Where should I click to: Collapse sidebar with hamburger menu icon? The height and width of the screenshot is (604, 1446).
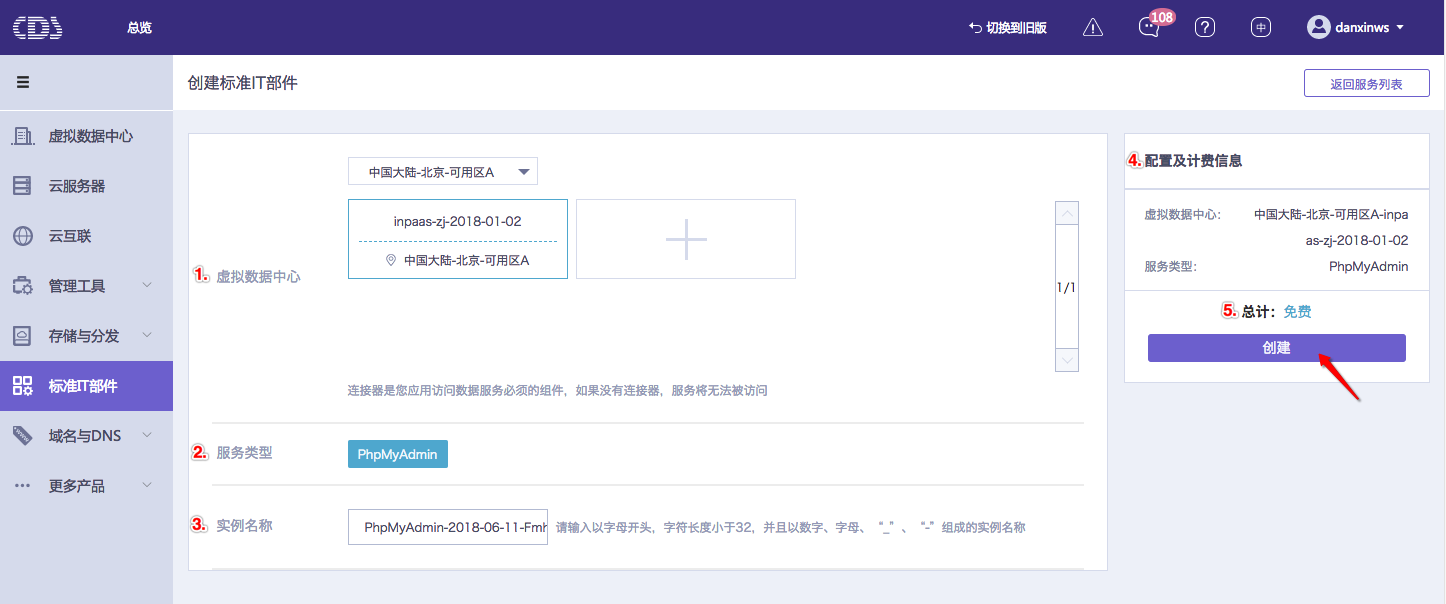[22, 83]
